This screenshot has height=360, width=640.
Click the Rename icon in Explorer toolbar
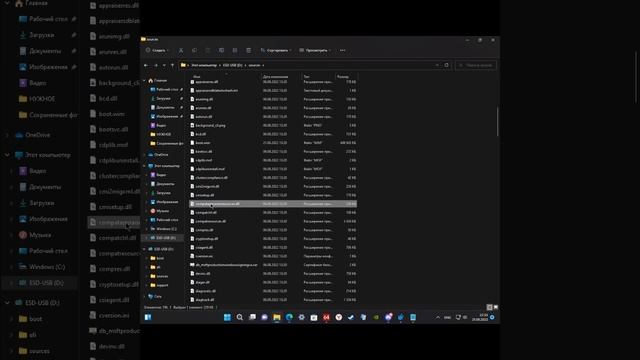pos(221,50)
